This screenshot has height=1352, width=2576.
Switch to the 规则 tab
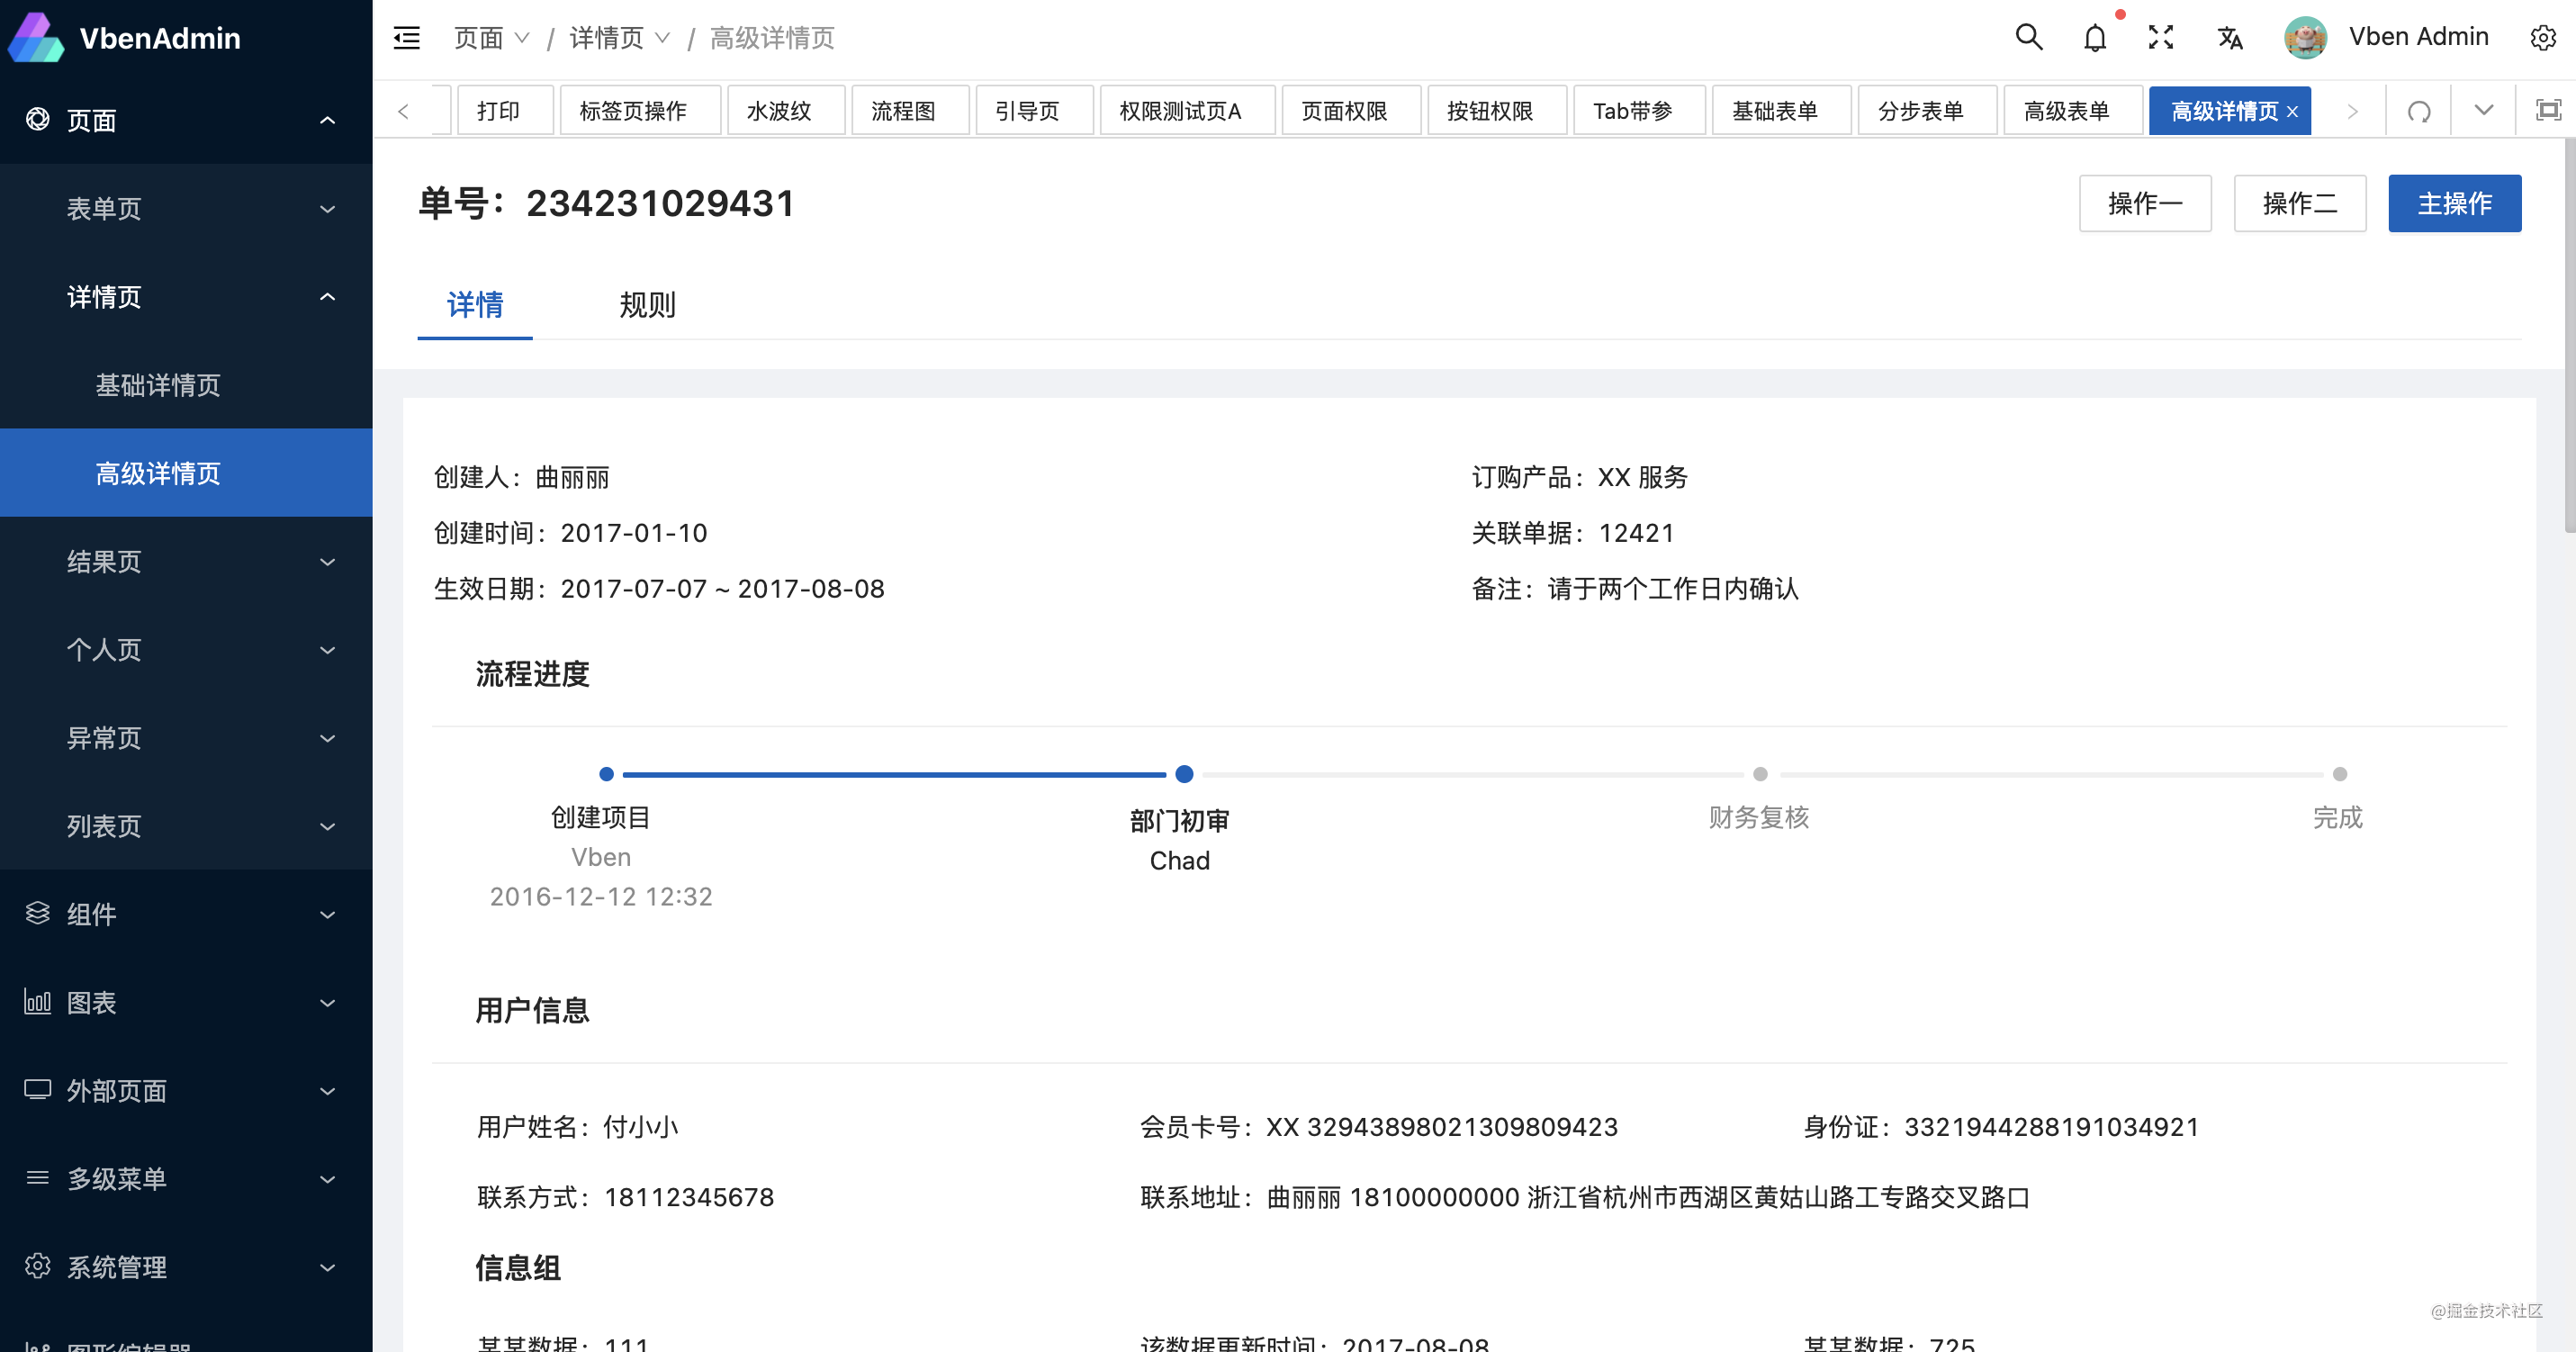coord(647,304)
